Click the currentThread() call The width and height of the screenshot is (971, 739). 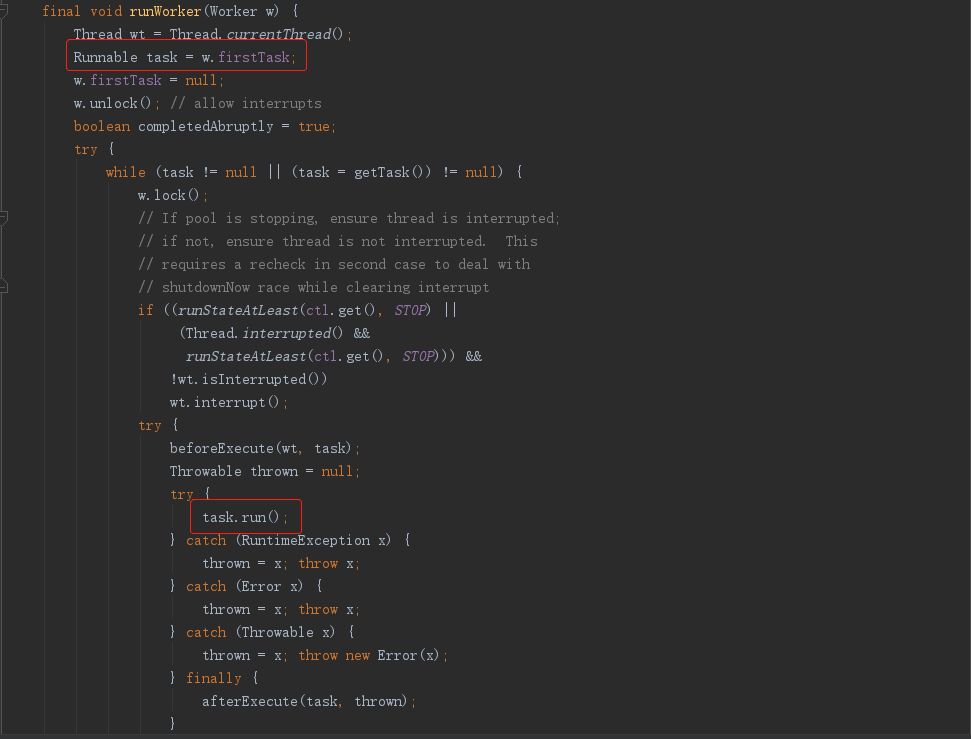coord(284,34)
